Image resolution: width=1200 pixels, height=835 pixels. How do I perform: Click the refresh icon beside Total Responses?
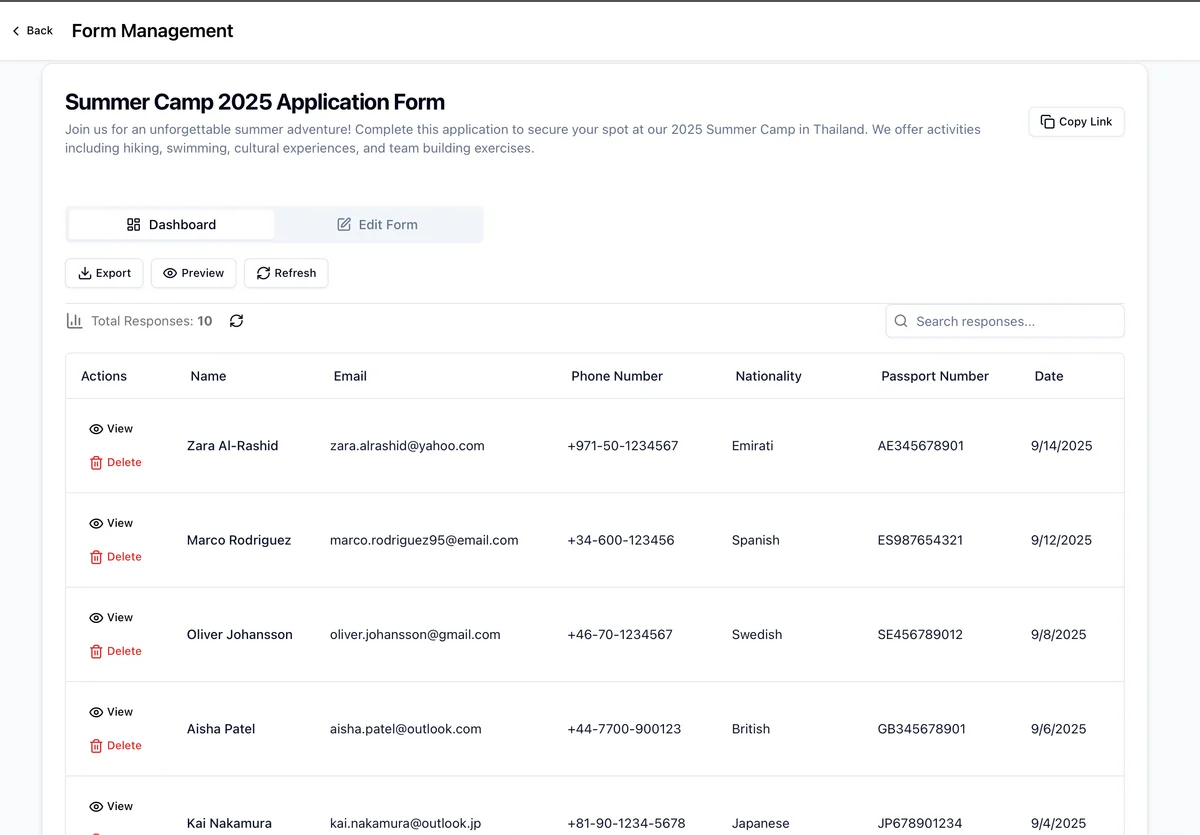(x=236, y=321)
